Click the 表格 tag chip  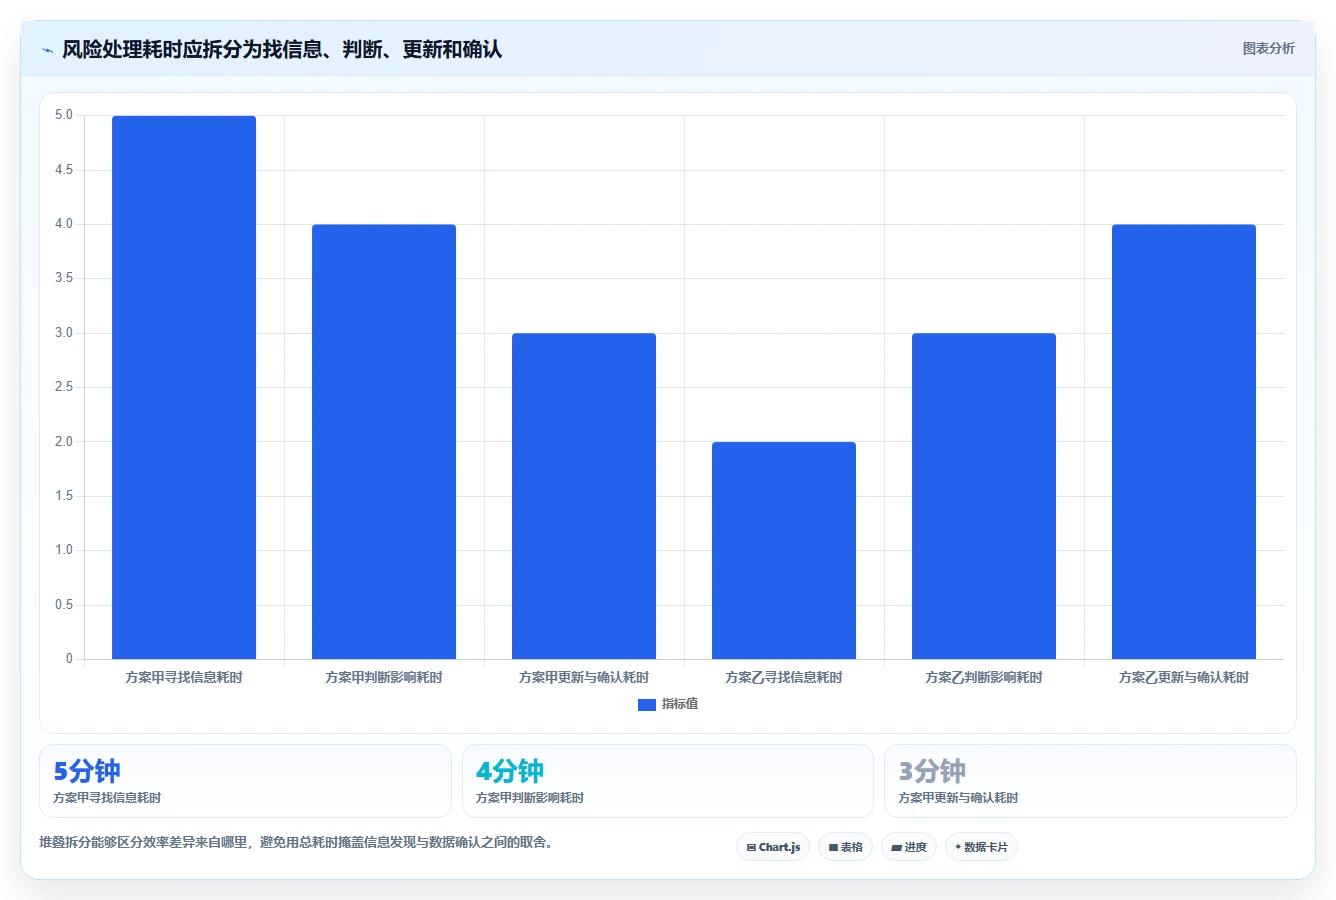845,847
